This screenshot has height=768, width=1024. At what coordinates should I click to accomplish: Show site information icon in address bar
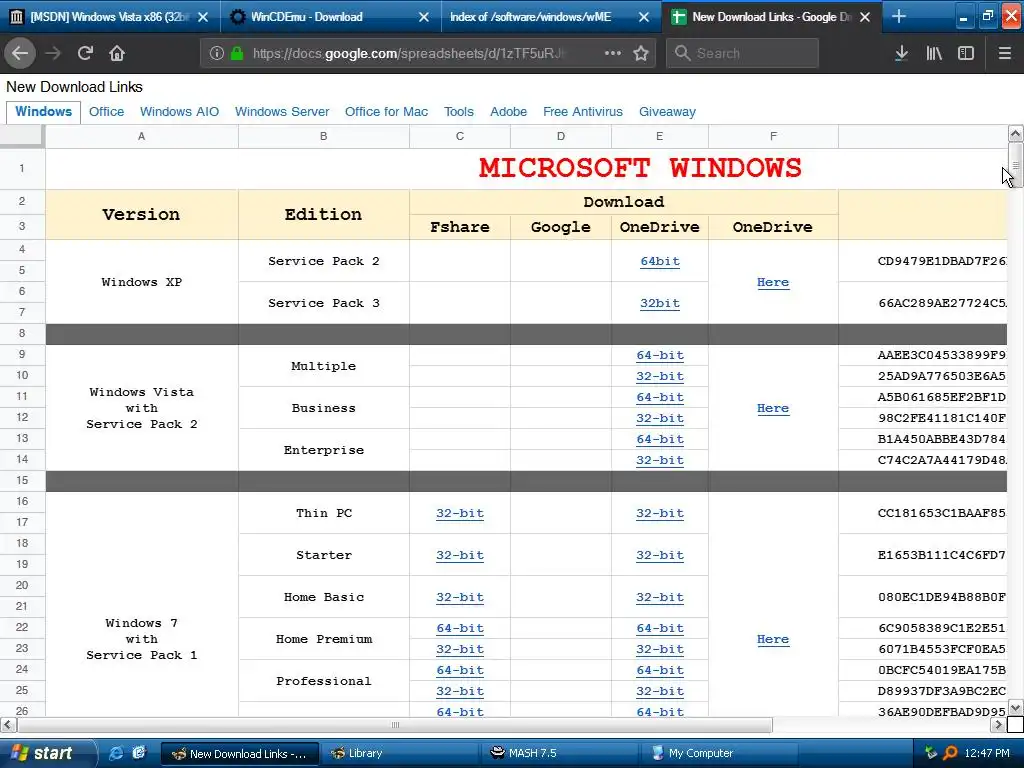coord(217,53)
